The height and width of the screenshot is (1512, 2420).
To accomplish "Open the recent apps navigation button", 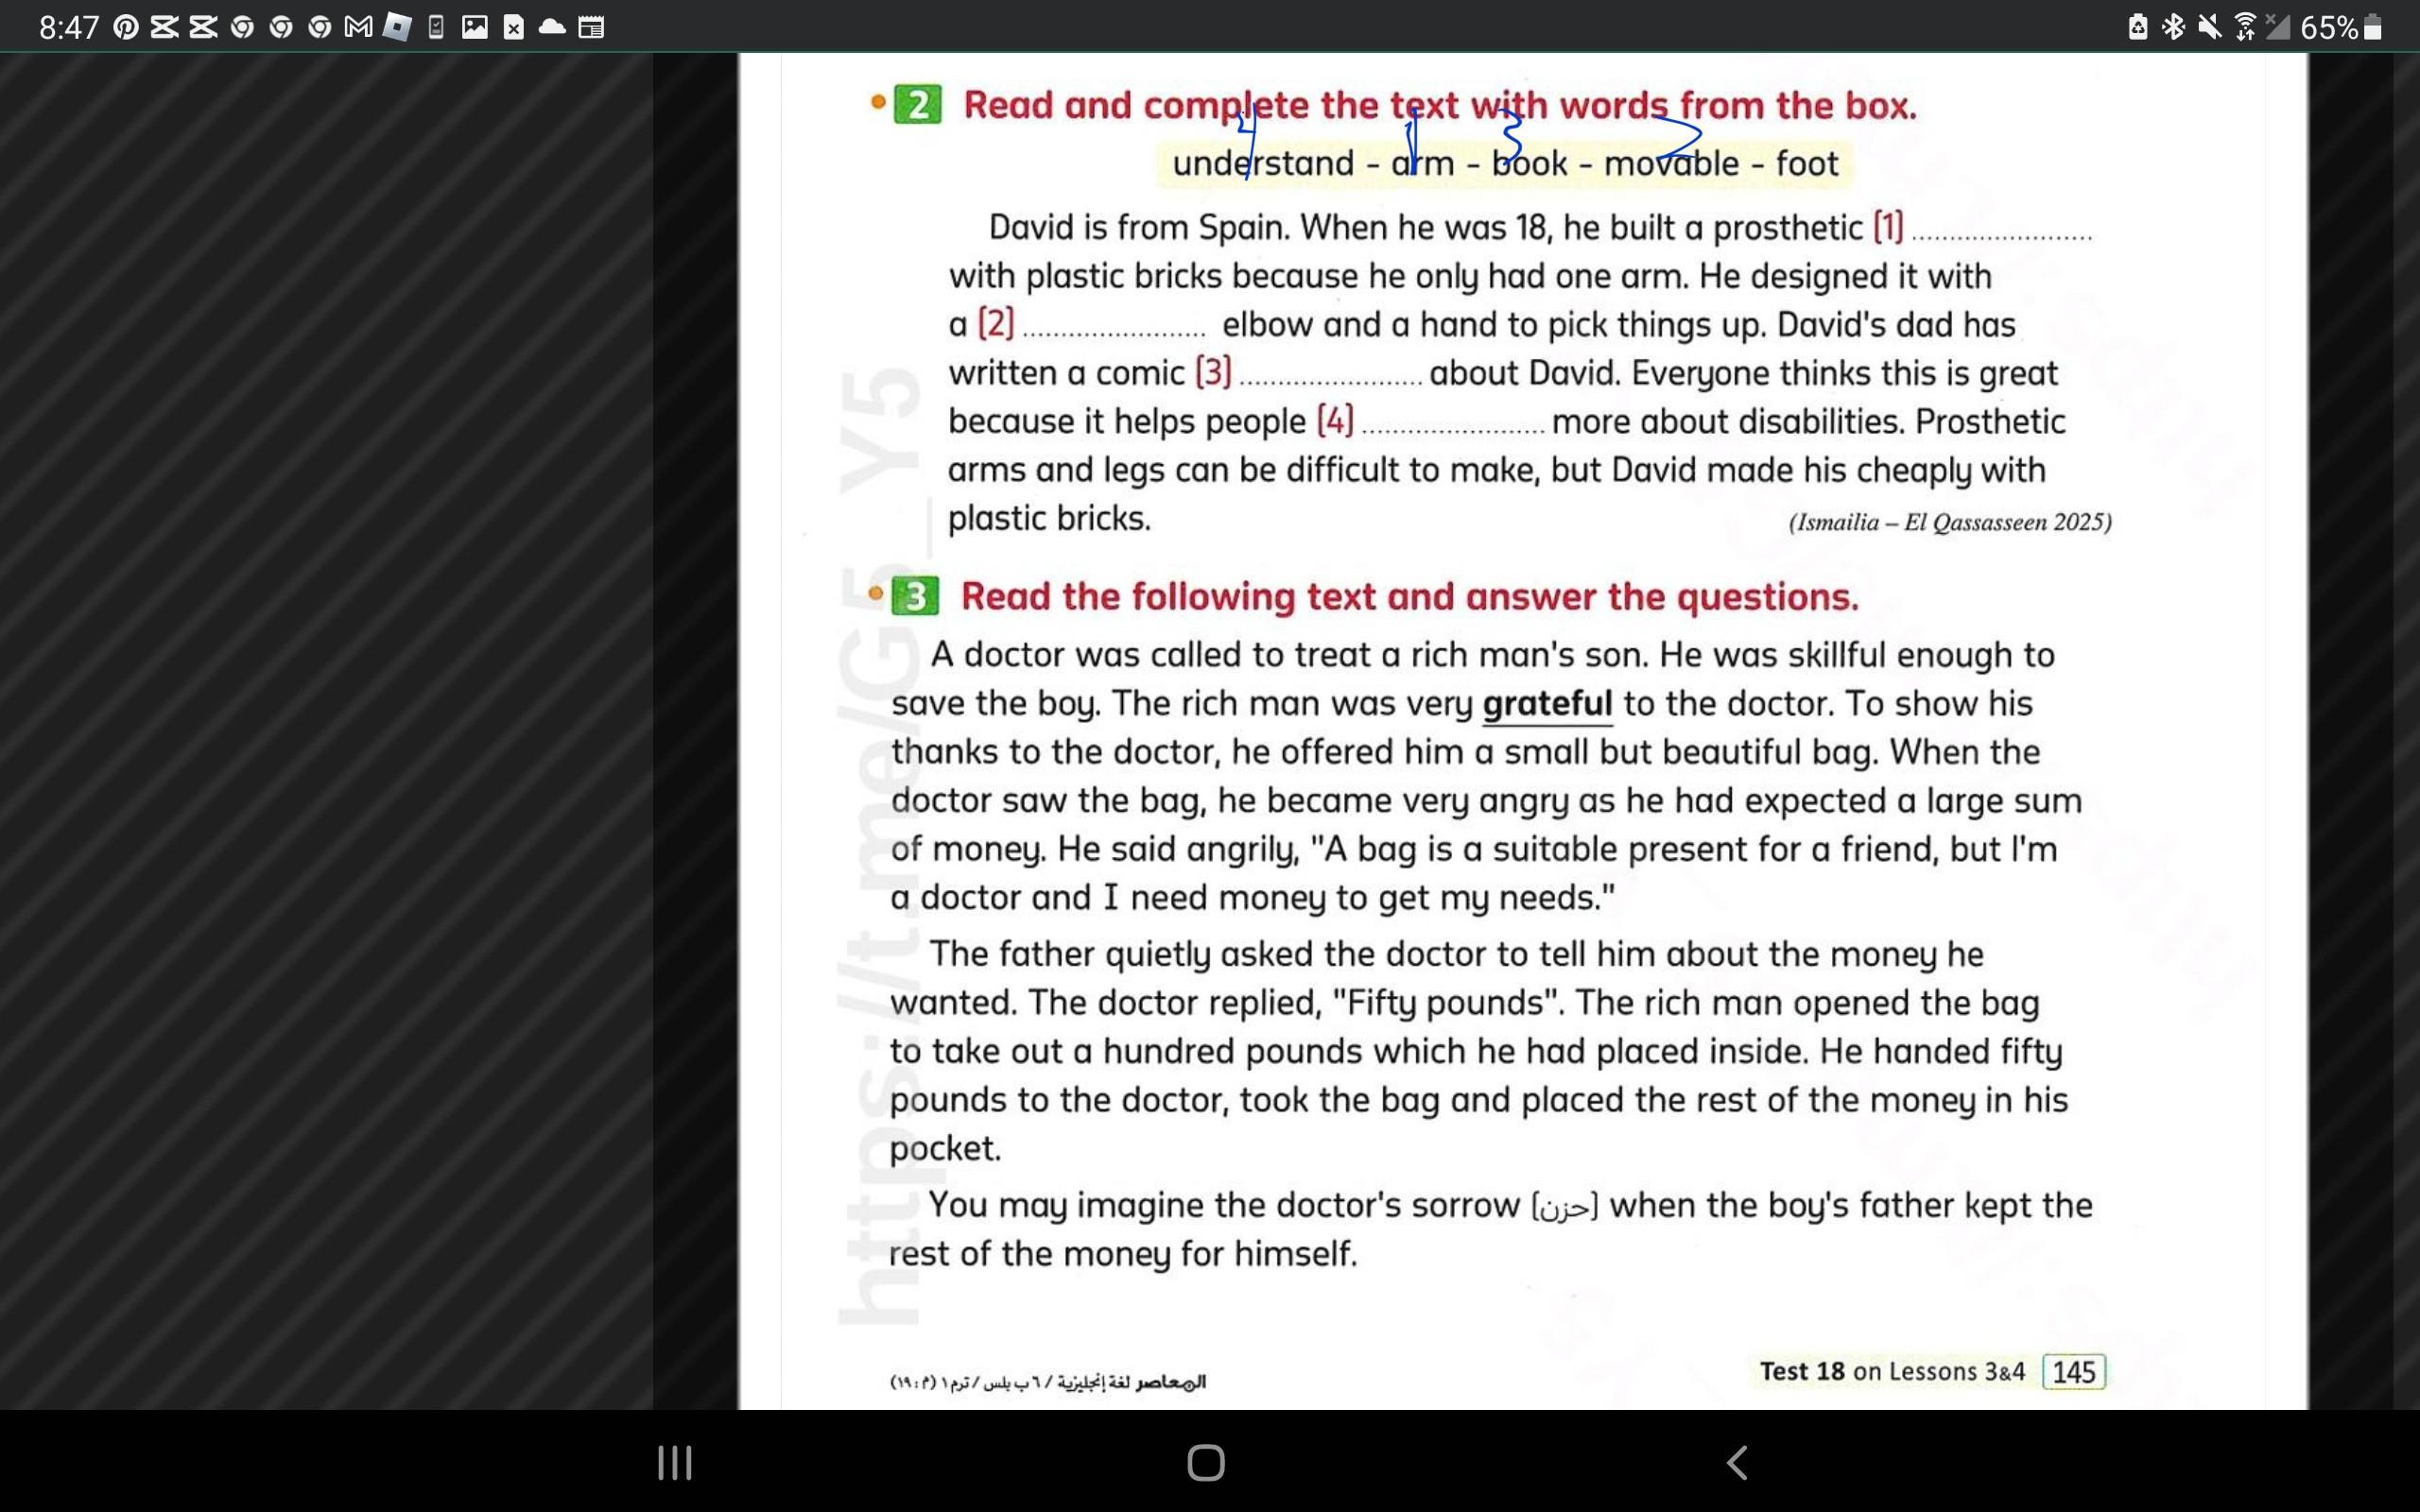I will [x=675, y=1463].
